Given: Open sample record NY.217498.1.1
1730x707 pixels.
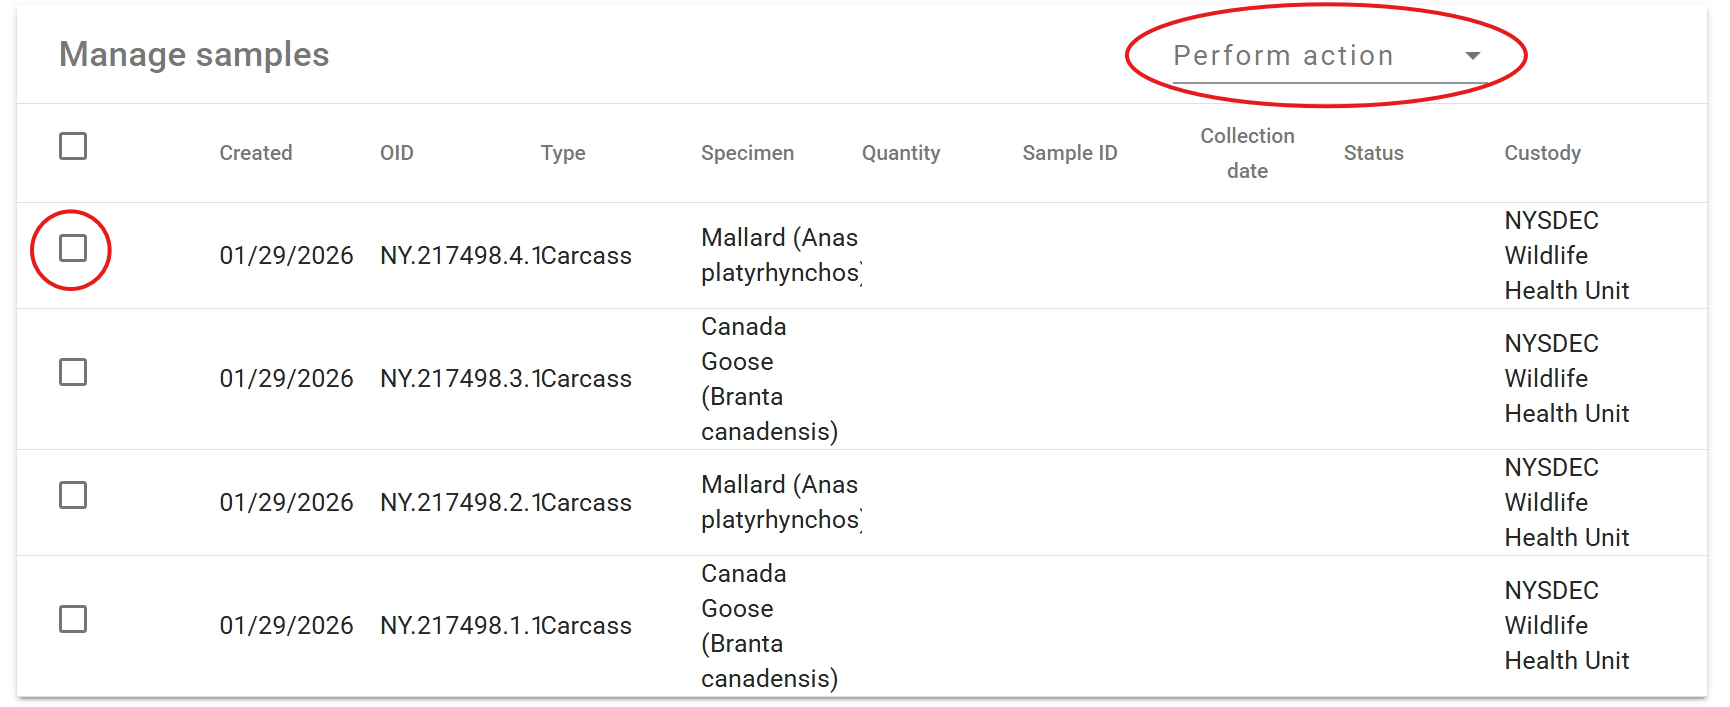Looking at the screenshot, I should coord(459,625).
